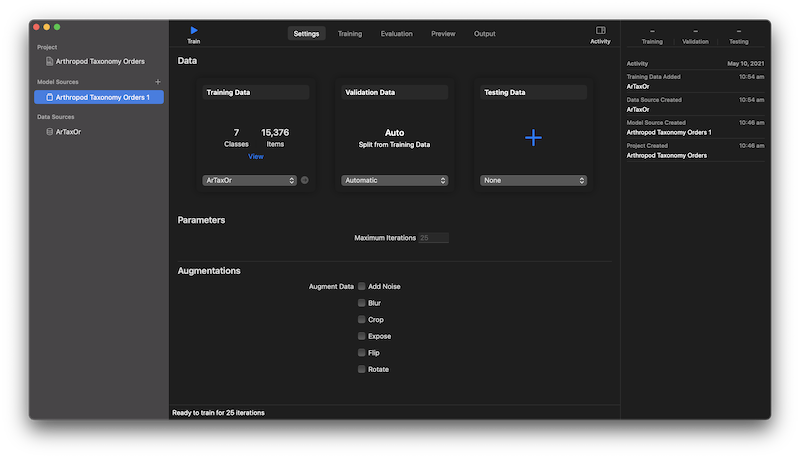Check the Flip augmentation option
This screenshot has width=800, height=458.
pyautogui.click(x=362, y=353)
